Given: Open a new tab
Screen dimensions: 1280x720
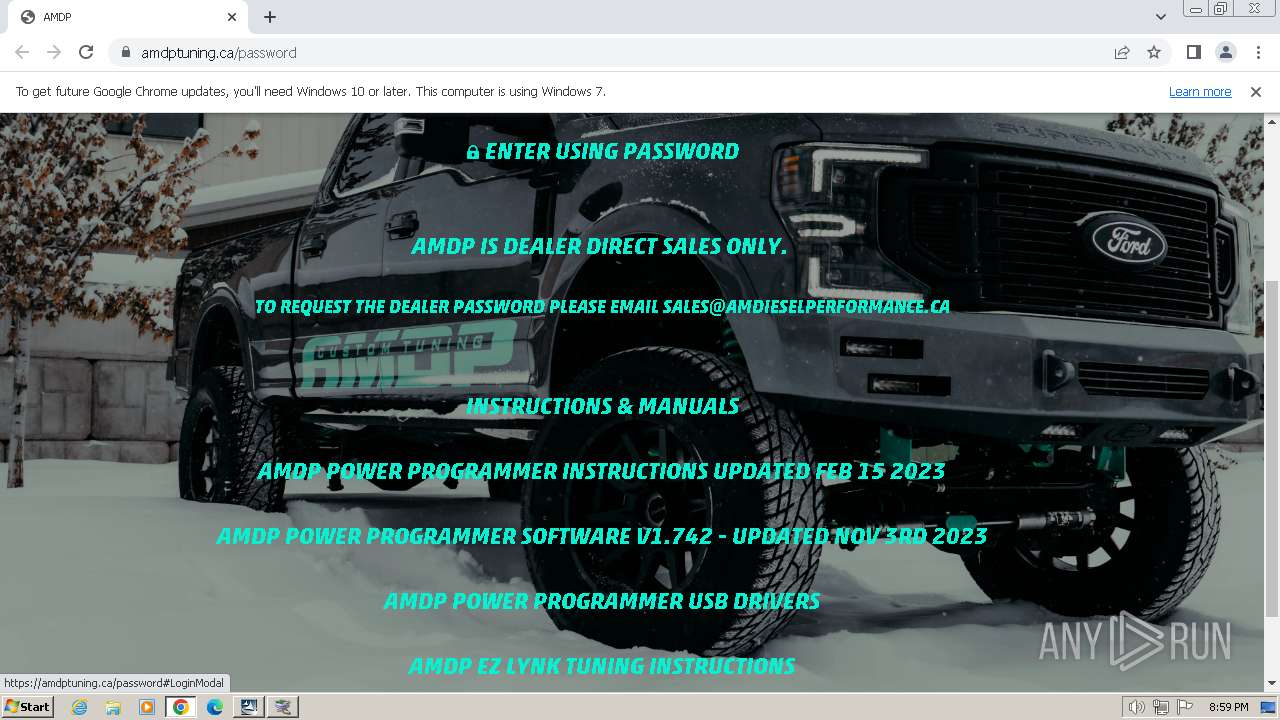Looking at the screenshot, I should [270, 17].
